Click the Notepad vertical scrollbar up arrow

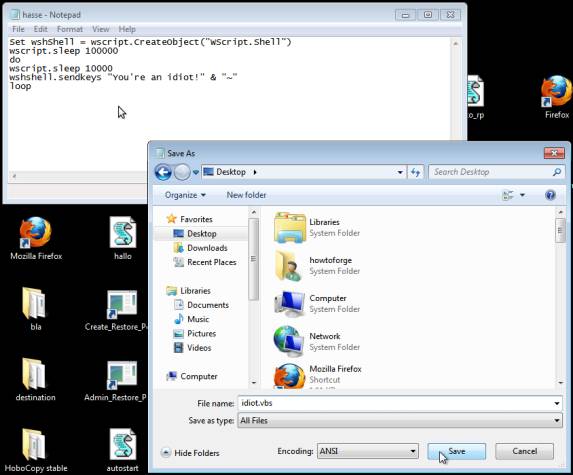[x=455, y=43]
